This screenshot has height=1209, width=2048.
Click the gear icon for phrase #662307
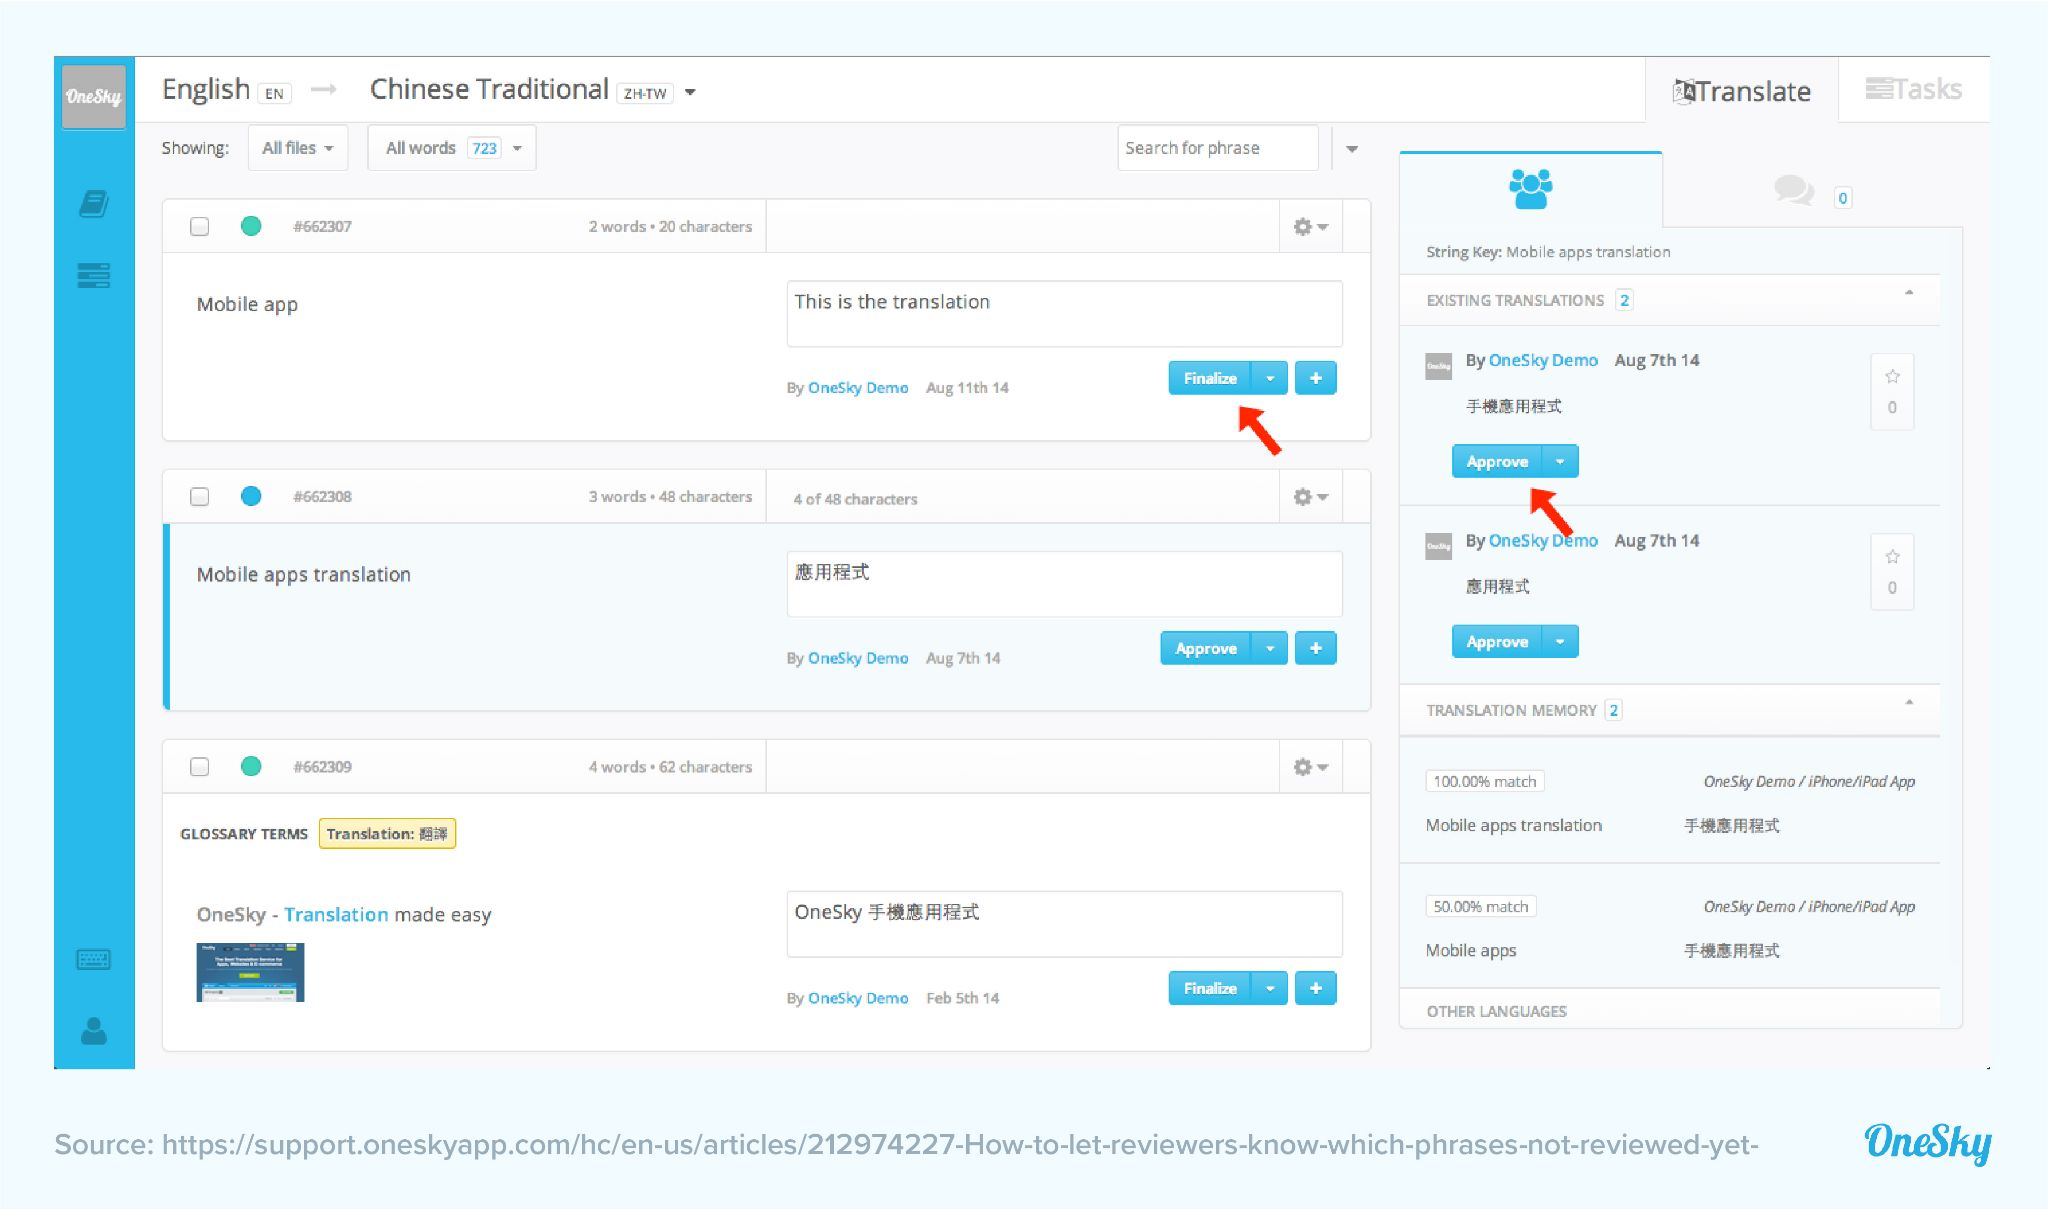coord(1310,227)
